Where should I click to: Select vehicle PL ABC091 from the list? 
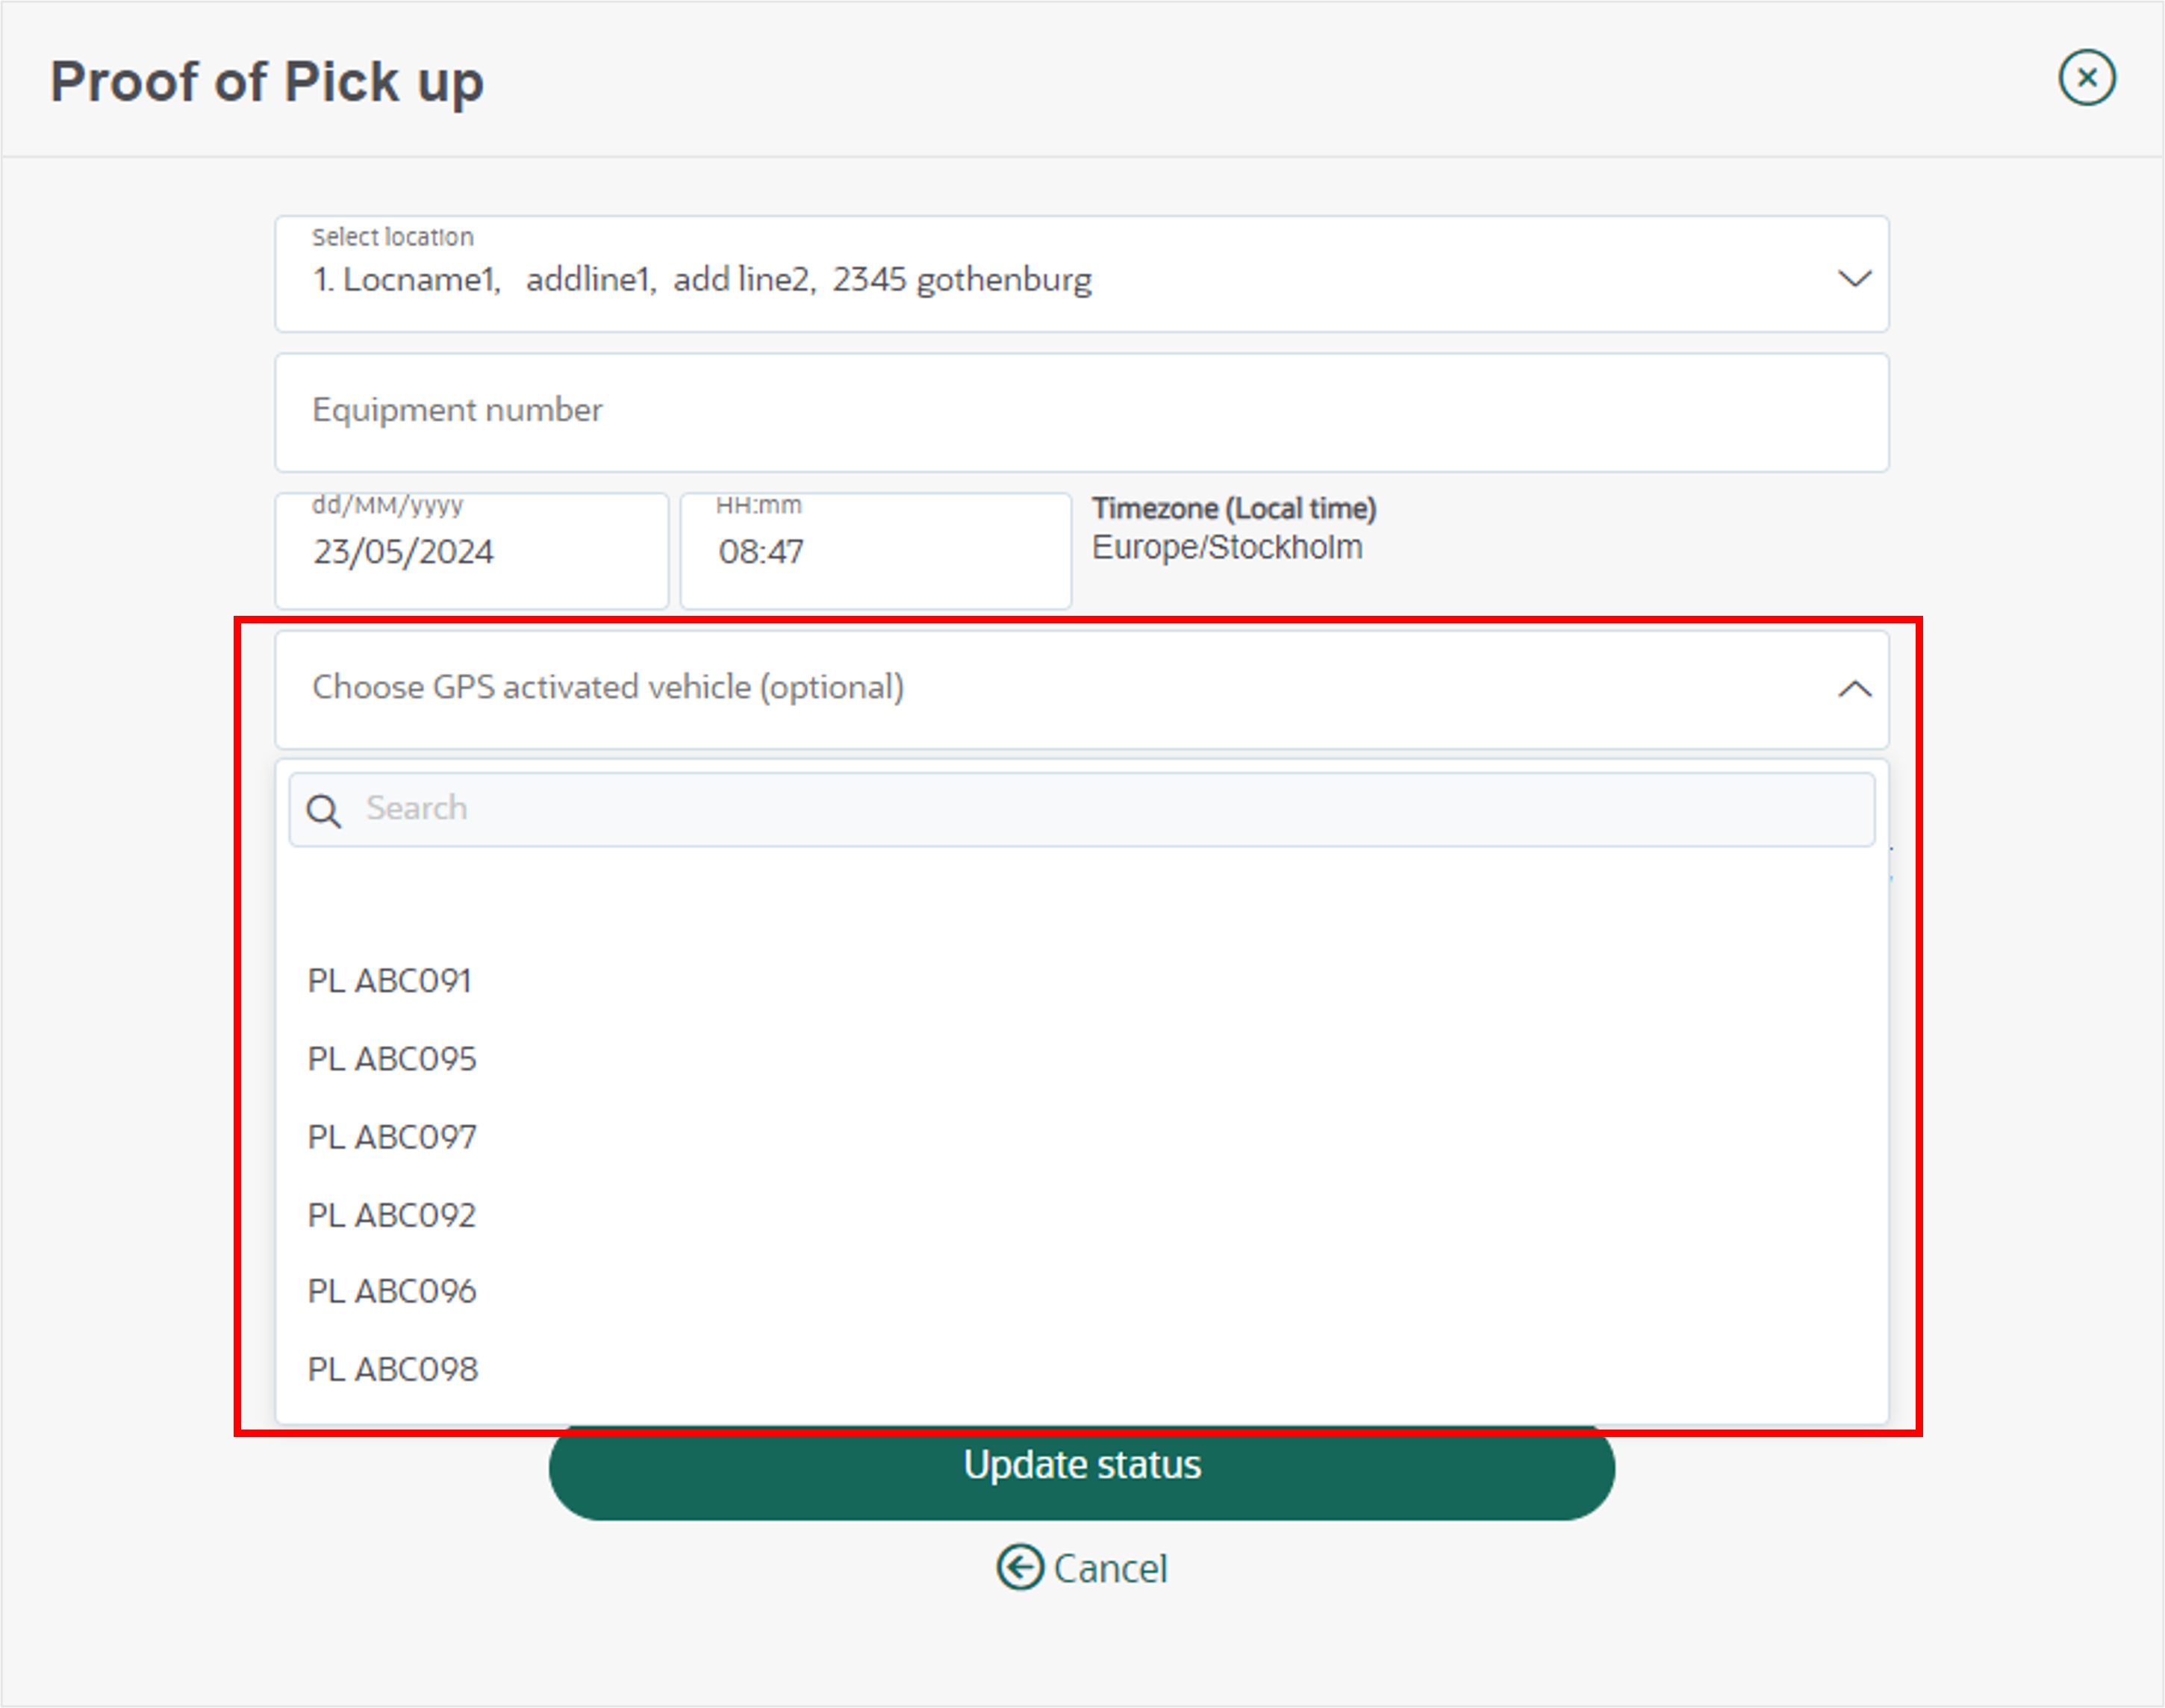tap(389, 981)
